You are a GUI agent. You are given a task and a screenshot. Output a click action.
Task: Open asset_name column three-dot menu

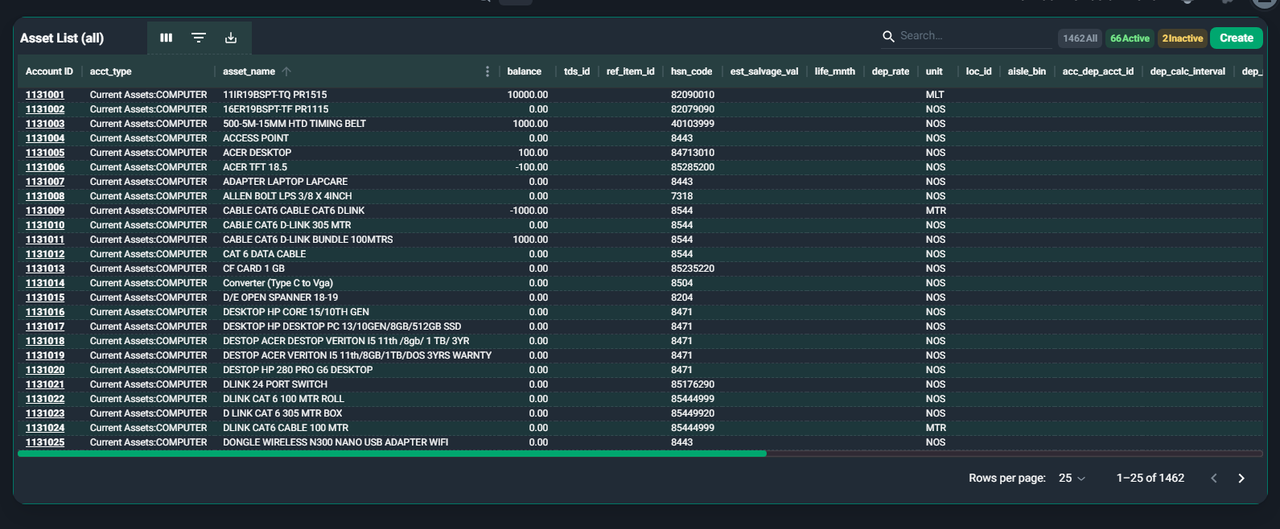tap(488, 72)
